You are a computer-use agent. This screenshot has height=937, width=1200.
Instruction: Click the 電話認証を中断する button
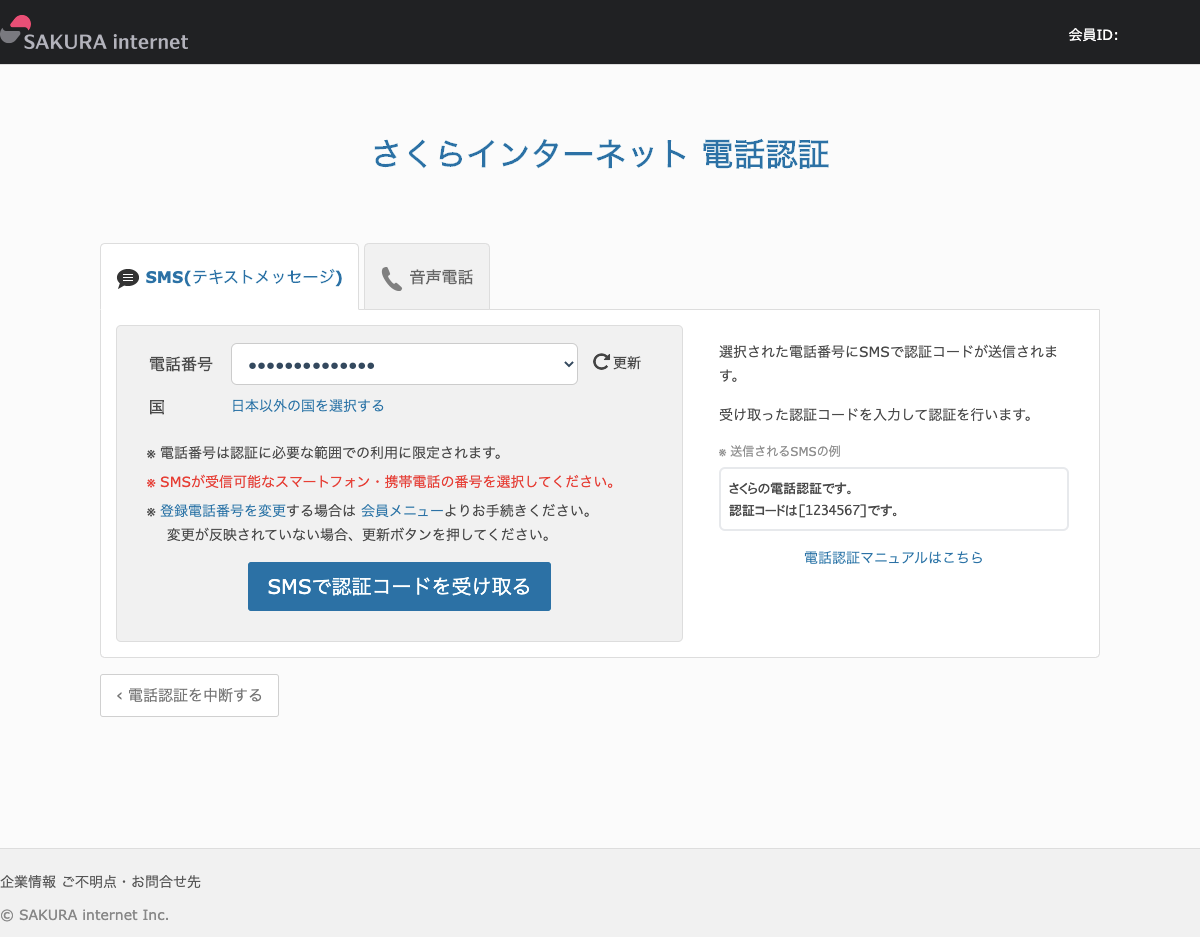189,696
